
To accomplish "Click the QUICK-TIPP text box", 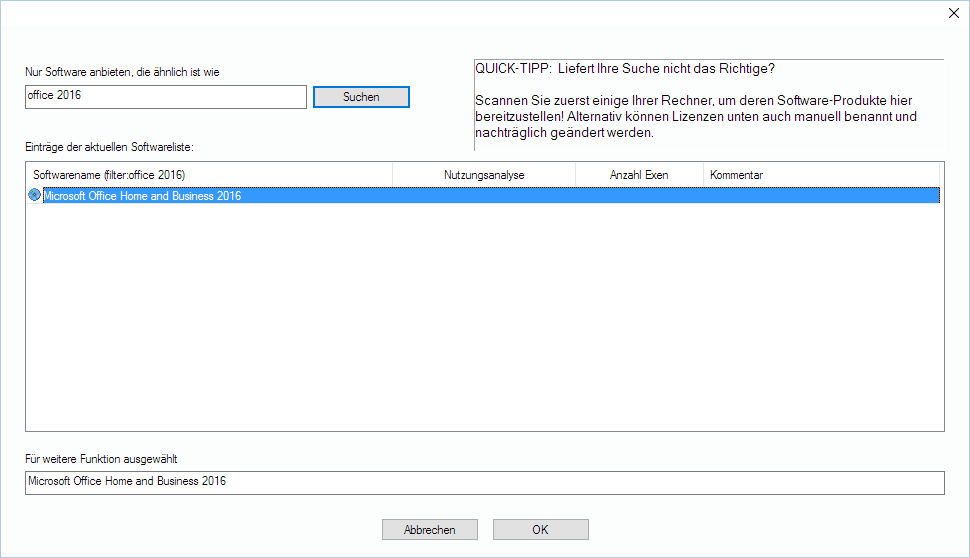I will pyautogui.click(x=709, y=105).
